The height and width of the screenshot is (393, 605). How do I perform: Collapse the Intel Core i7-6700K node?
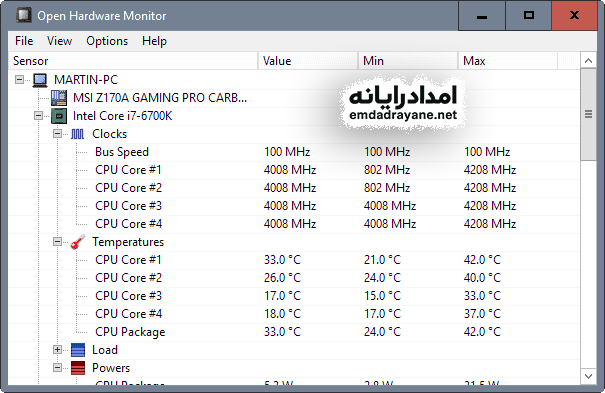[x=38, y=116]
